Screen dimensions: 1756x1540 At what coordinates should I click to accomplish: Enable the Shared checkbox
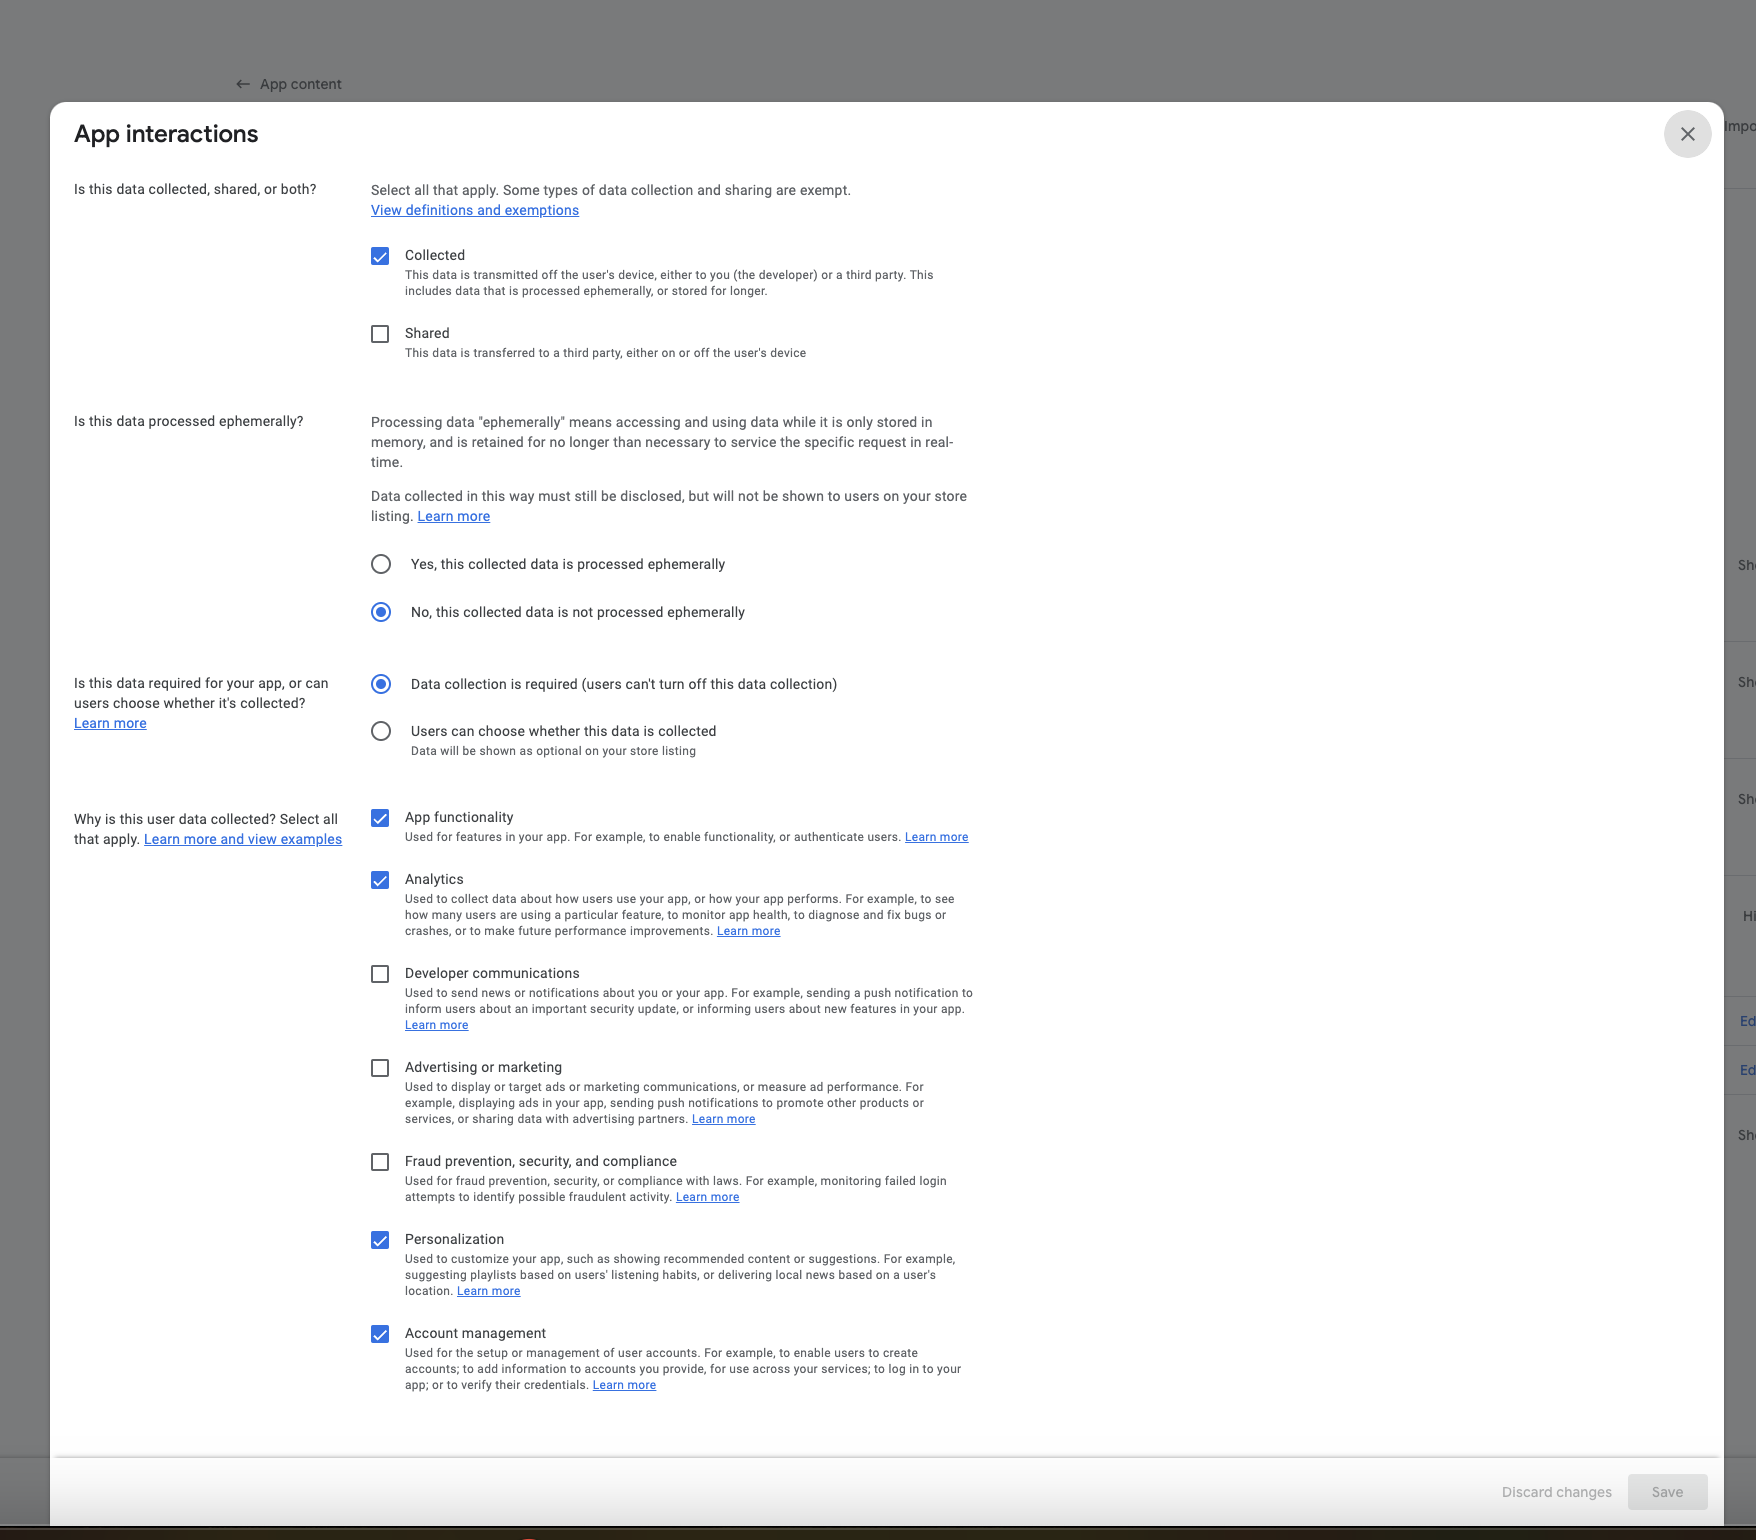click(380, 334)
